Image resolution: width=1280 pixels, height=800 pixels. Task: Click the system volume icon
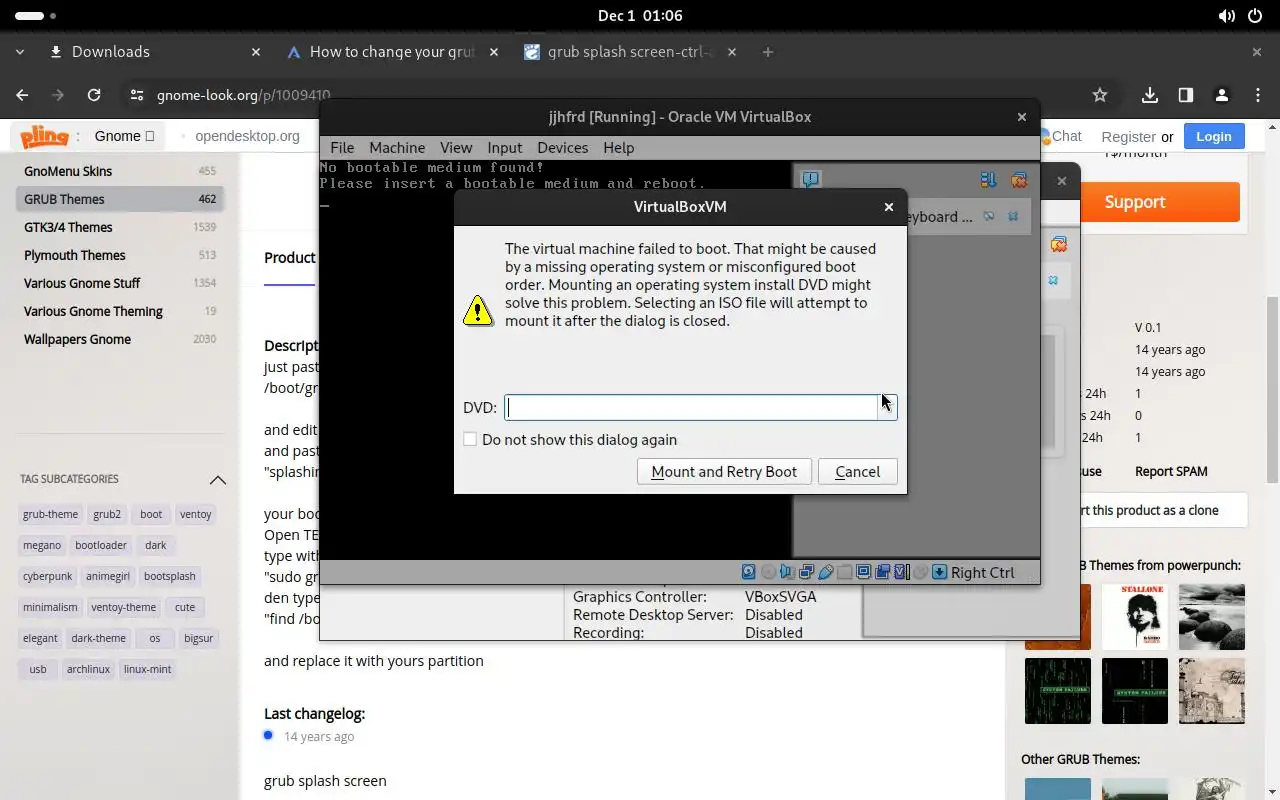(1227, 16)
